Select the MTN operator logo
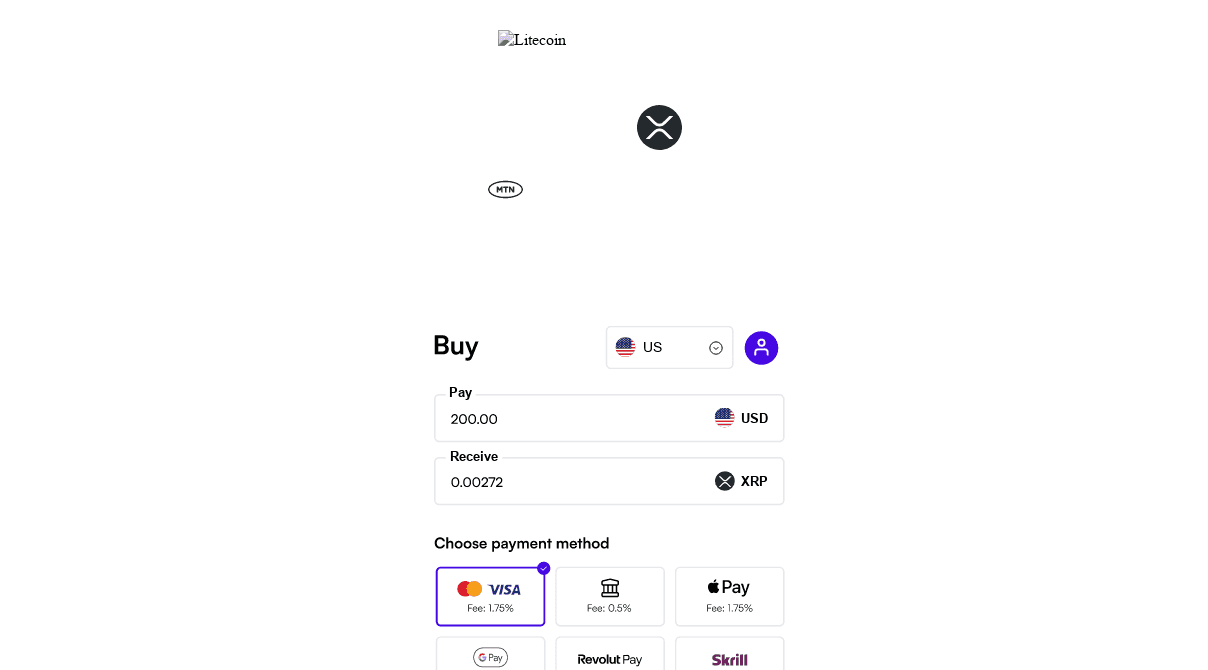The image size is (1208, 670). point(505,189)
